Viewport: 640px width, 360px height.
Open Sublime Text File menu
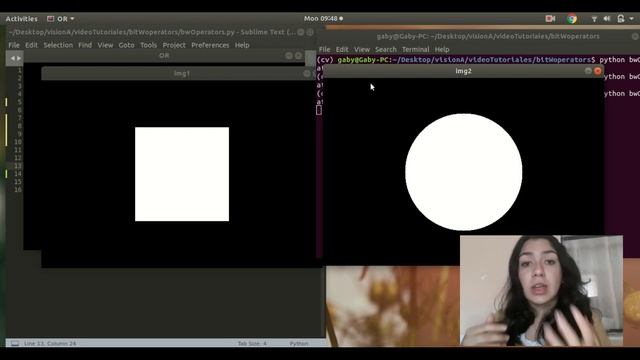[14, 45]
